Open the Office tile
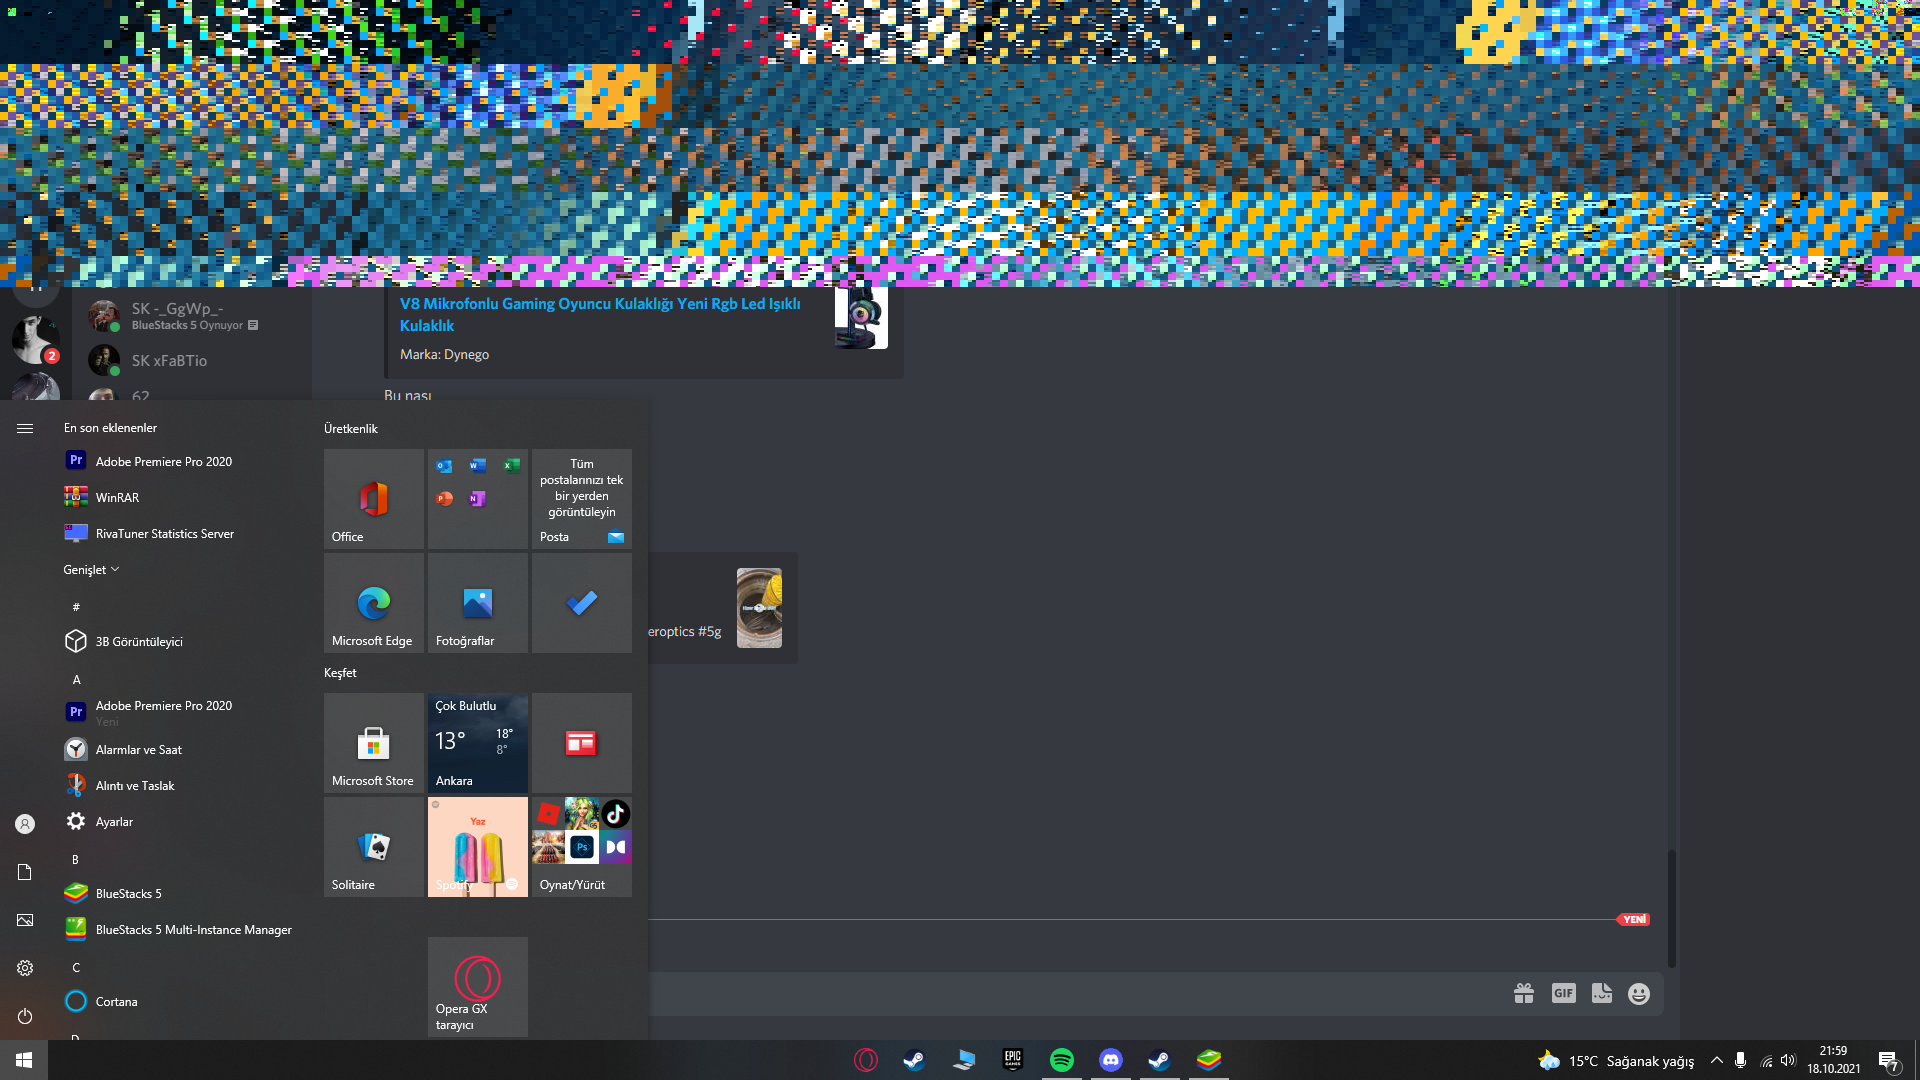The image size is (1920, 1080). (373, 498)
